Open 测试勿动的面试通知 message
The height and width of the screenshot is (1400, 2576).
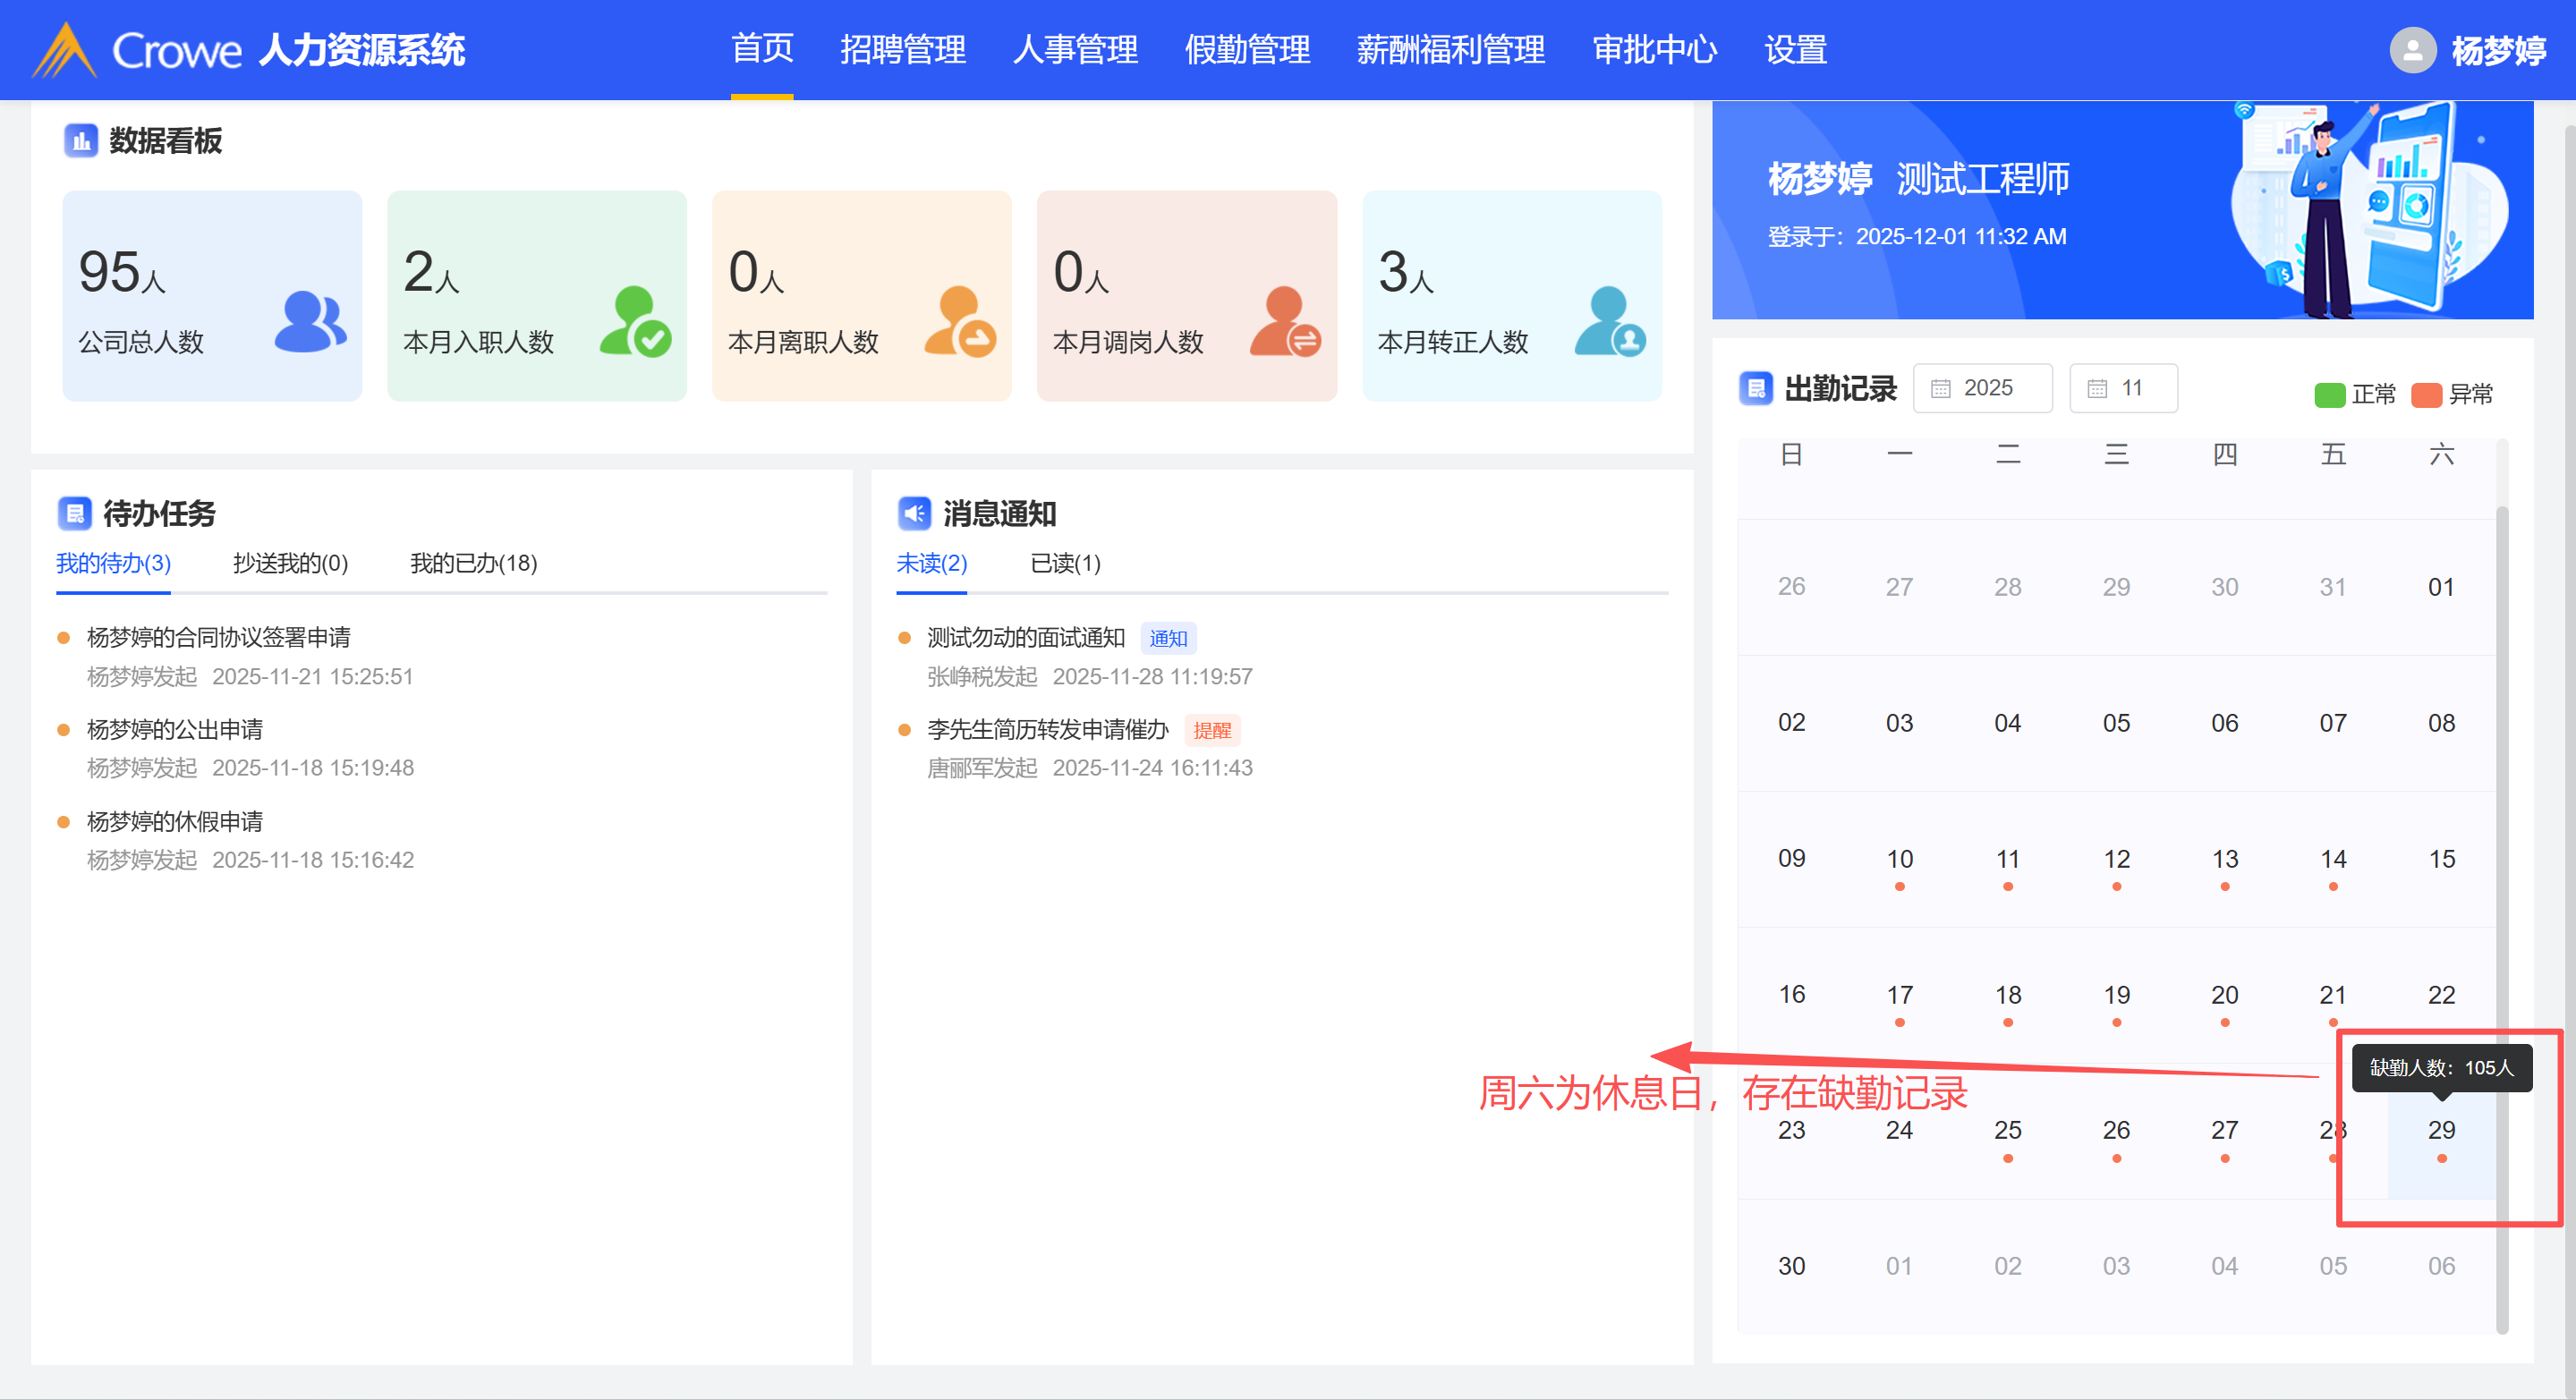pyautogui.click(x=1026, y=637)
